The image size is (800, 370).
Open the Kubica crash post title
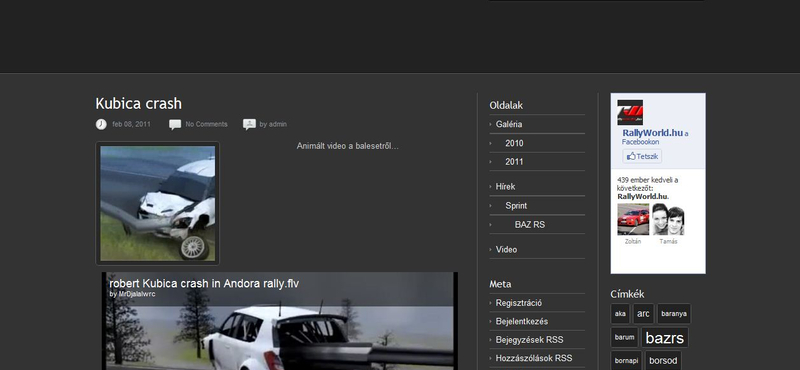click(x=138, y=104)
